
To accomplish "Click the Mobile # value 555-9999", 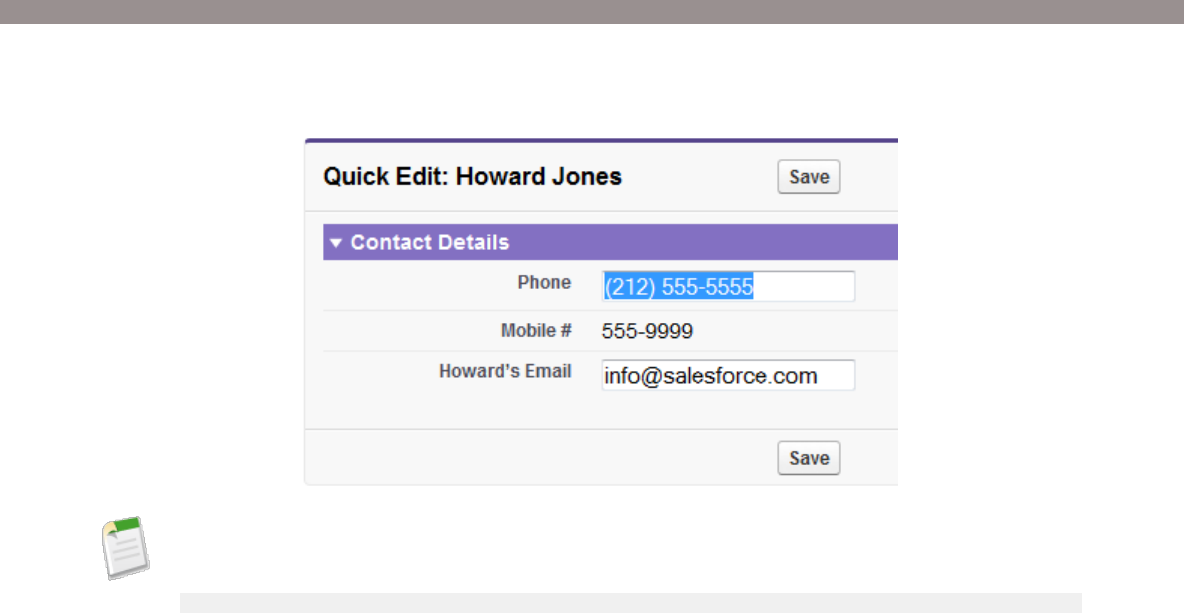I will [647, 331].
